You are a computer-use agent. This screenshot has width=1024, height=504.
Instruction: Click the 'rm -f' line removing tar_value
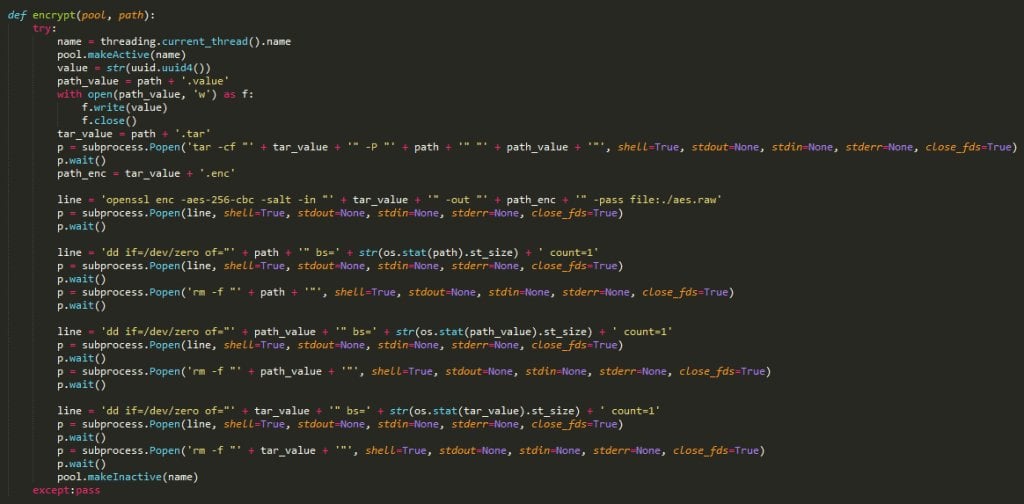pyautogui.click(x=411, y=450)
